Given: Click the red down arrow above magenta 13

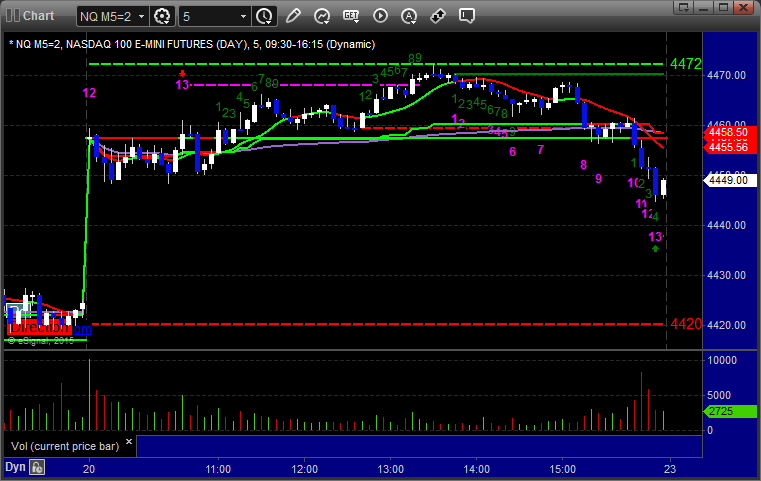Looking at the screenshot, I should 182,74.
